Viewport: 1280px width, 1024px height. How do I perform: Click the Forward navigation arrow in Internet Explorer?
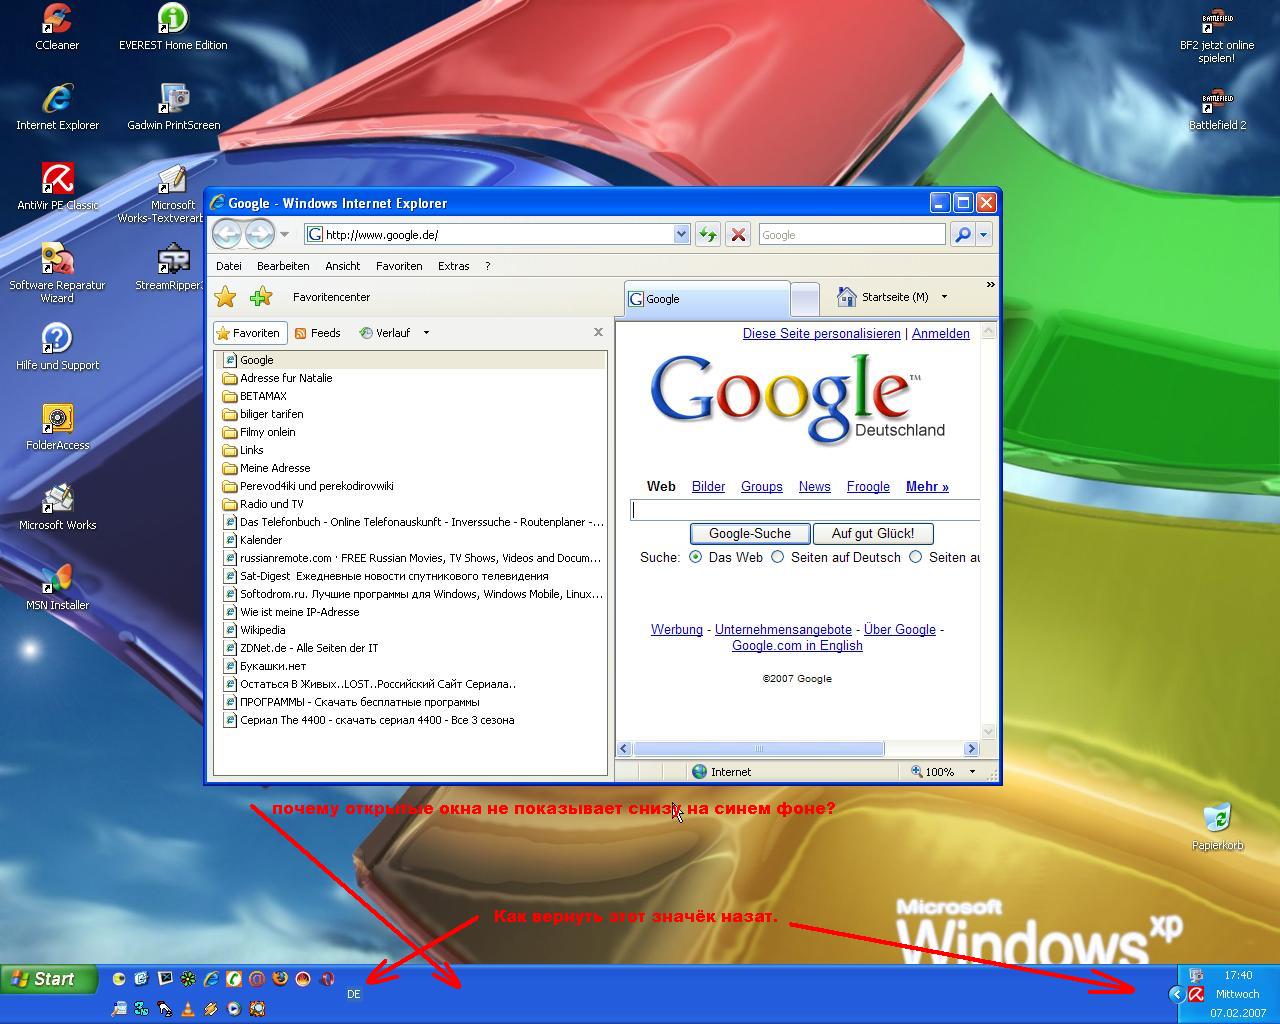click(x=260, y=234)
